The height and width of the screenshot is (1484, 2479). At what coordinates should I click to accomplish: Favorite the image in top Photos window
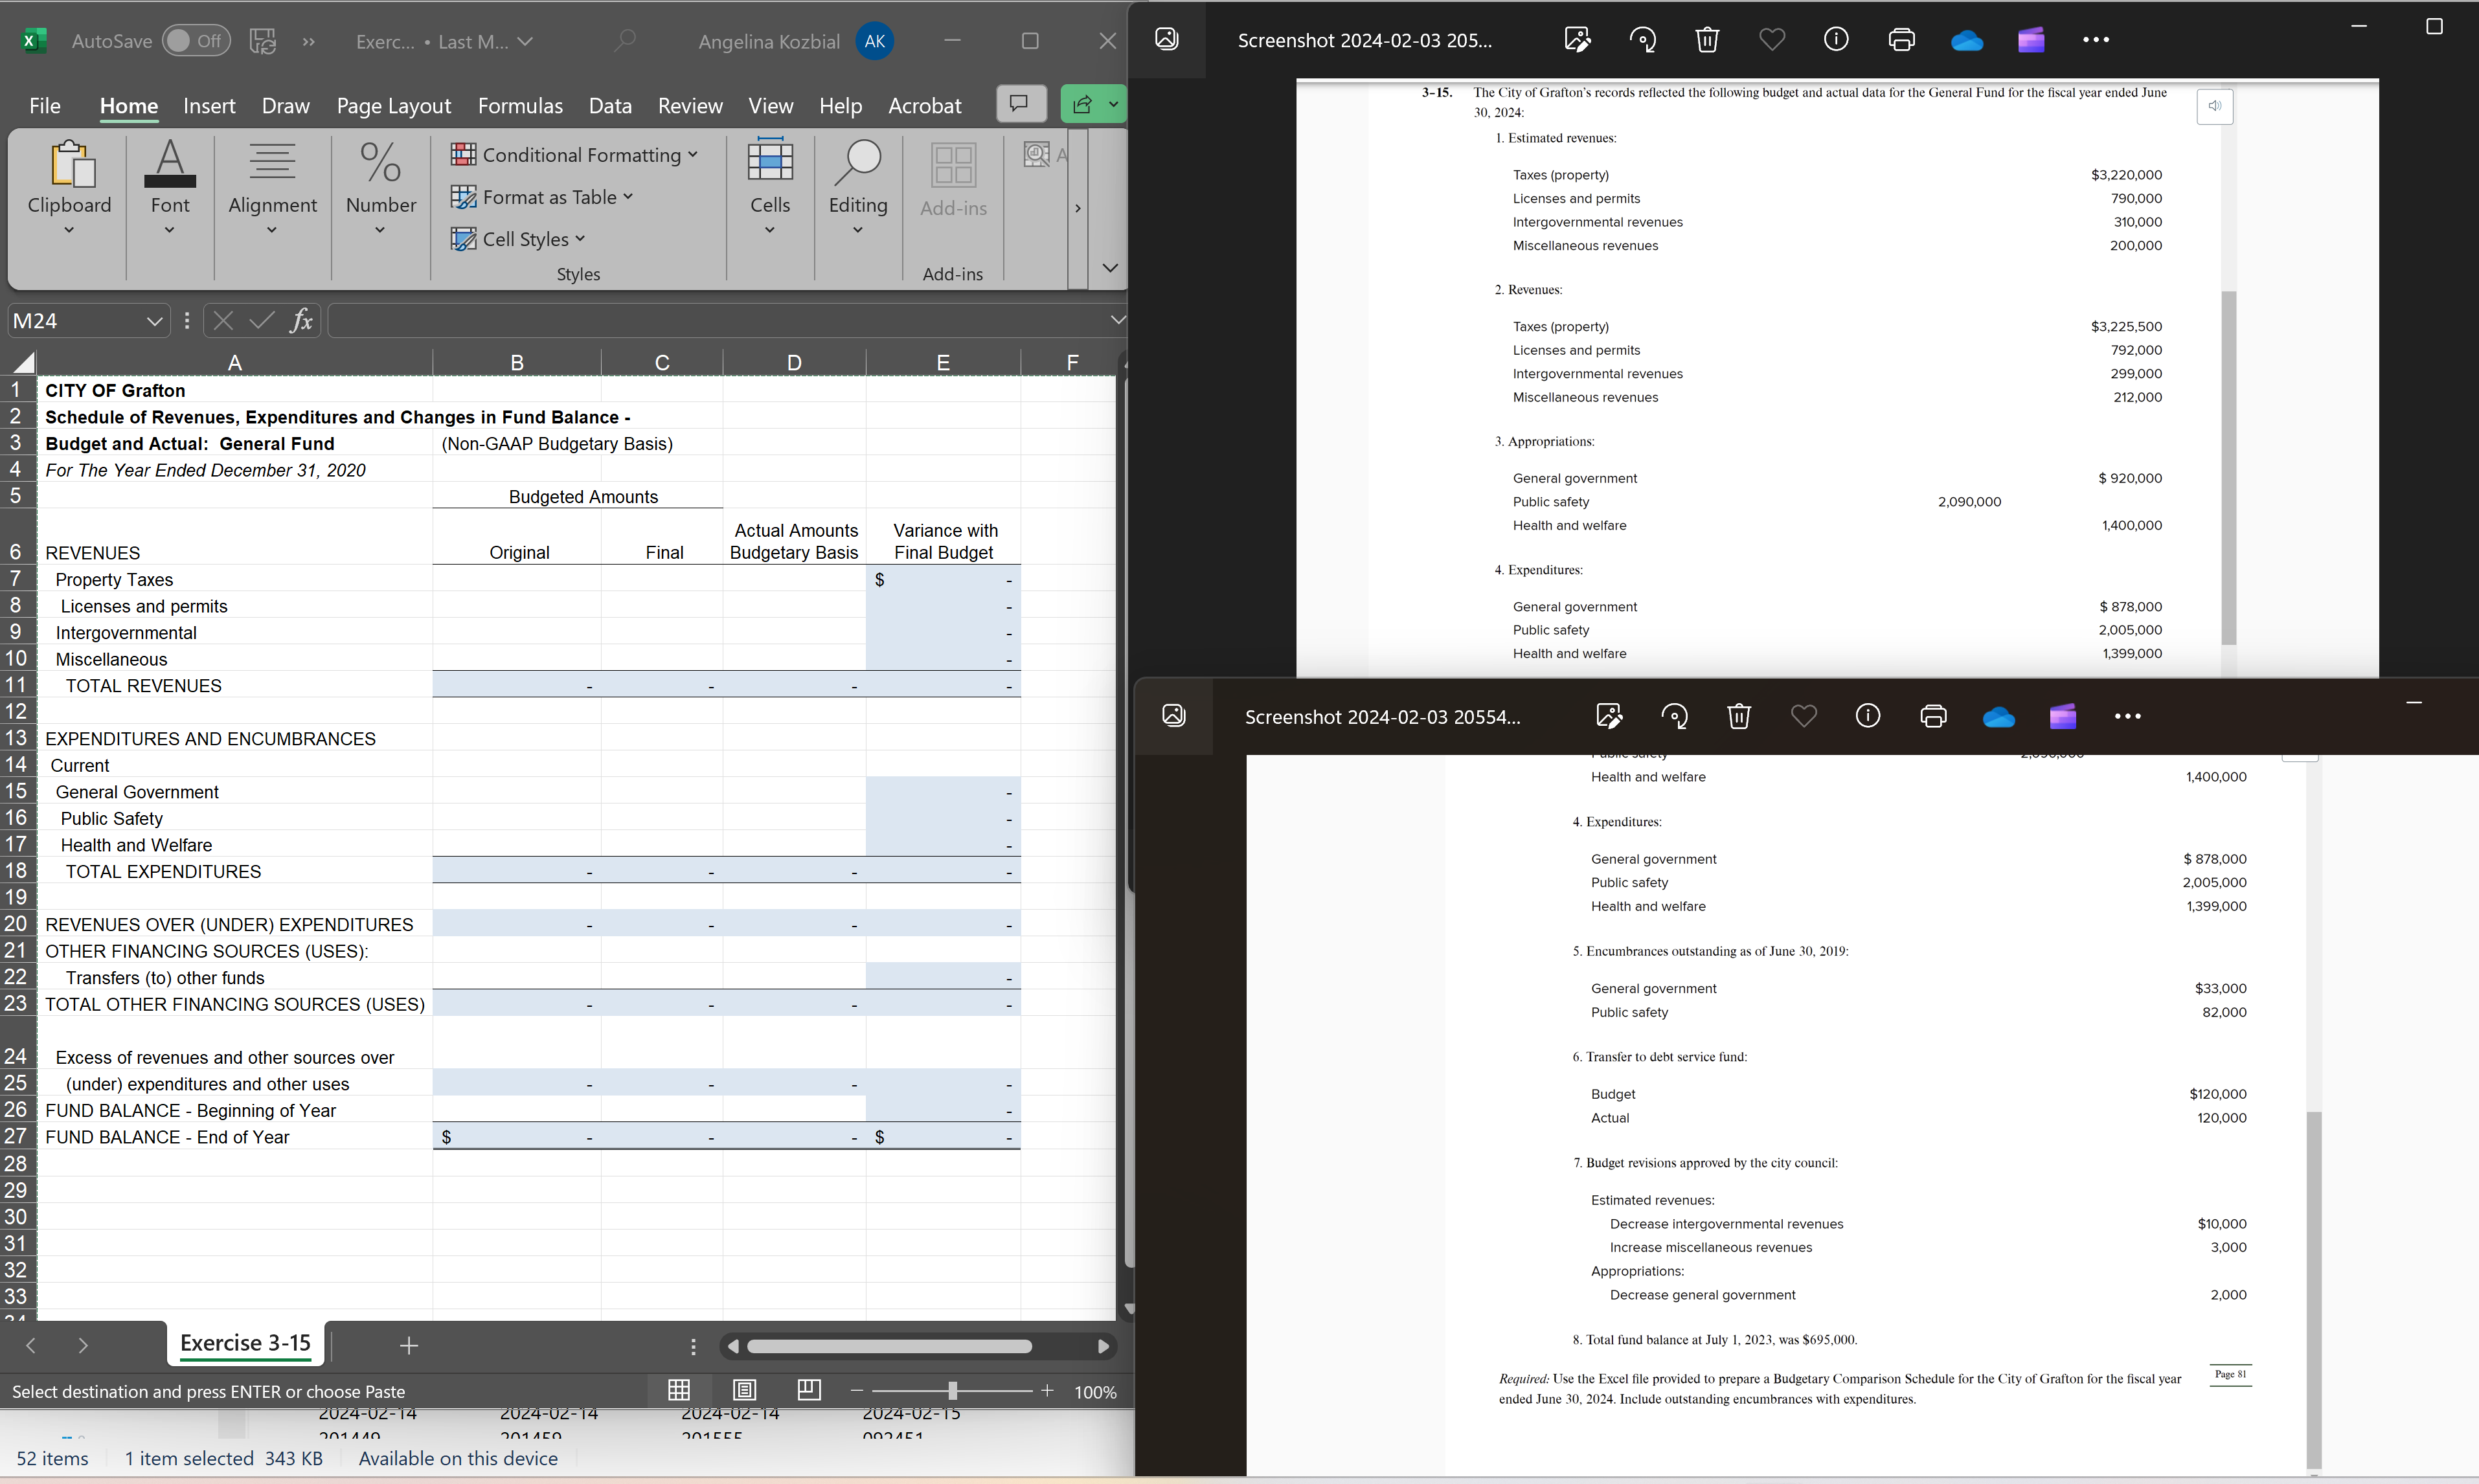click(1772, 40)
